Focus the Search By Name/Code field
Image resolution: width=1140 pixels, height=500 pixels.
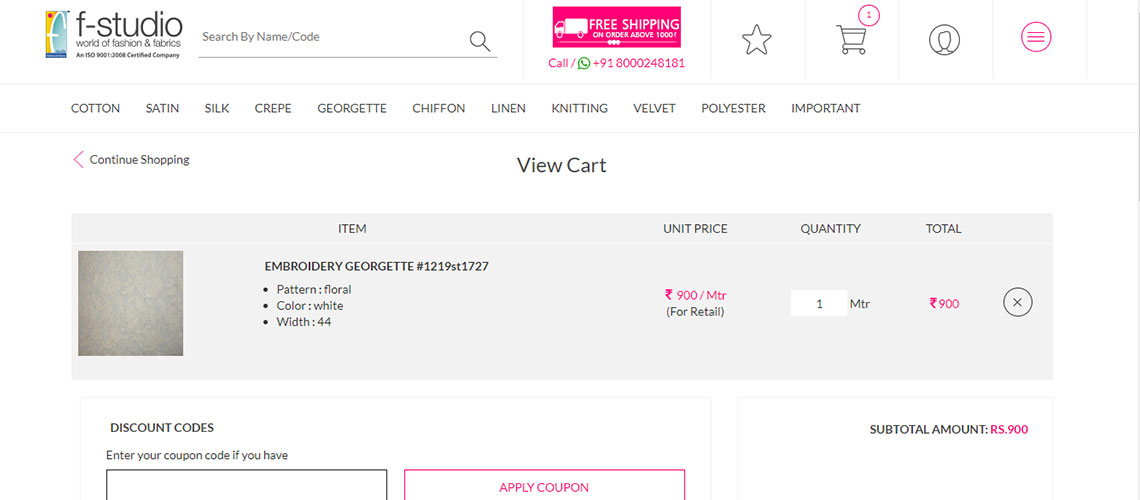point(333,37)
